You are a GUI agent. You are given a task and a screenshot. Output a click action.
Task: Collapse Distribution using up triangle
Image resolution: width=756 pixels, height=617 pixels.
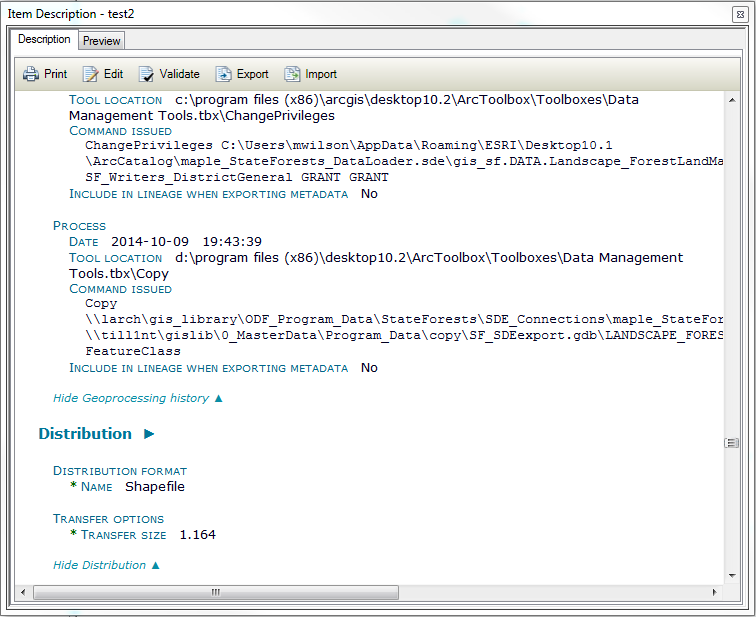[155, 565]
